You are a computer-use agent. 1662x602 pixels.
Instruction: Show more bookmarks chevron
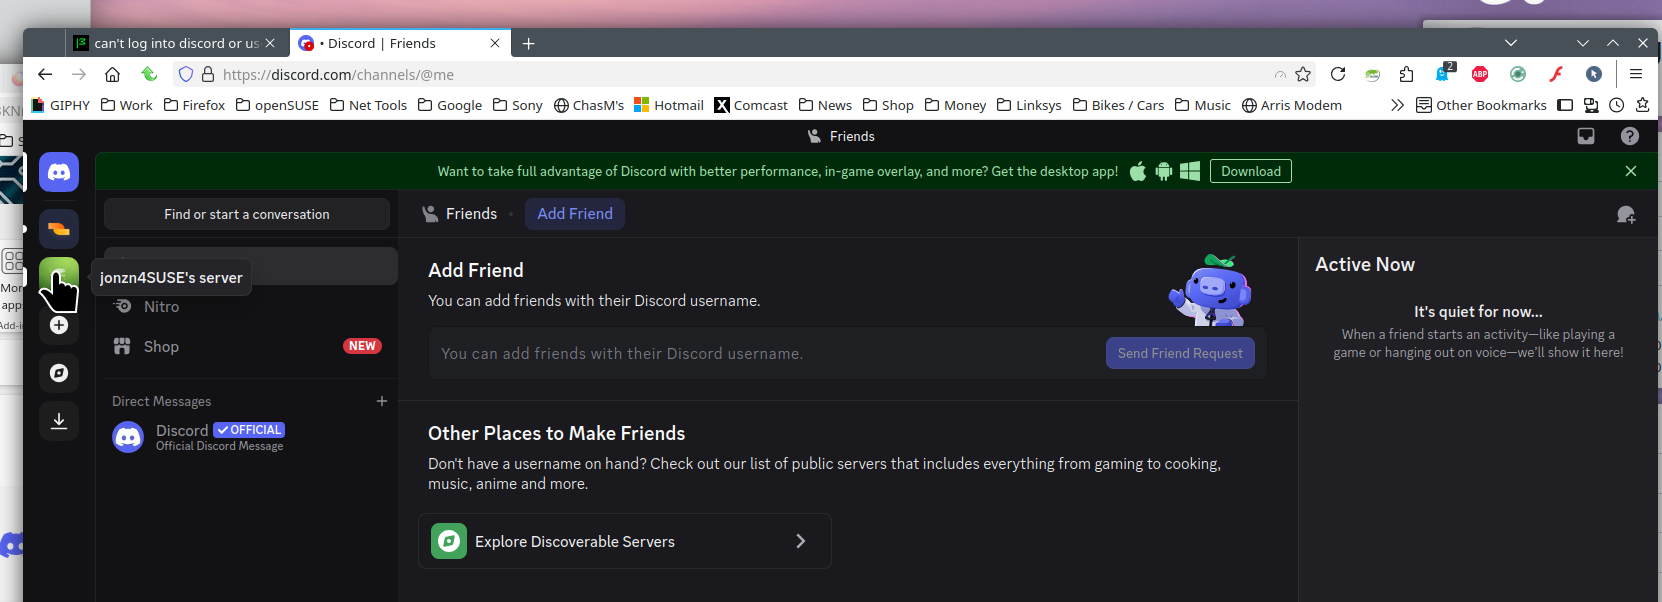1397,105
